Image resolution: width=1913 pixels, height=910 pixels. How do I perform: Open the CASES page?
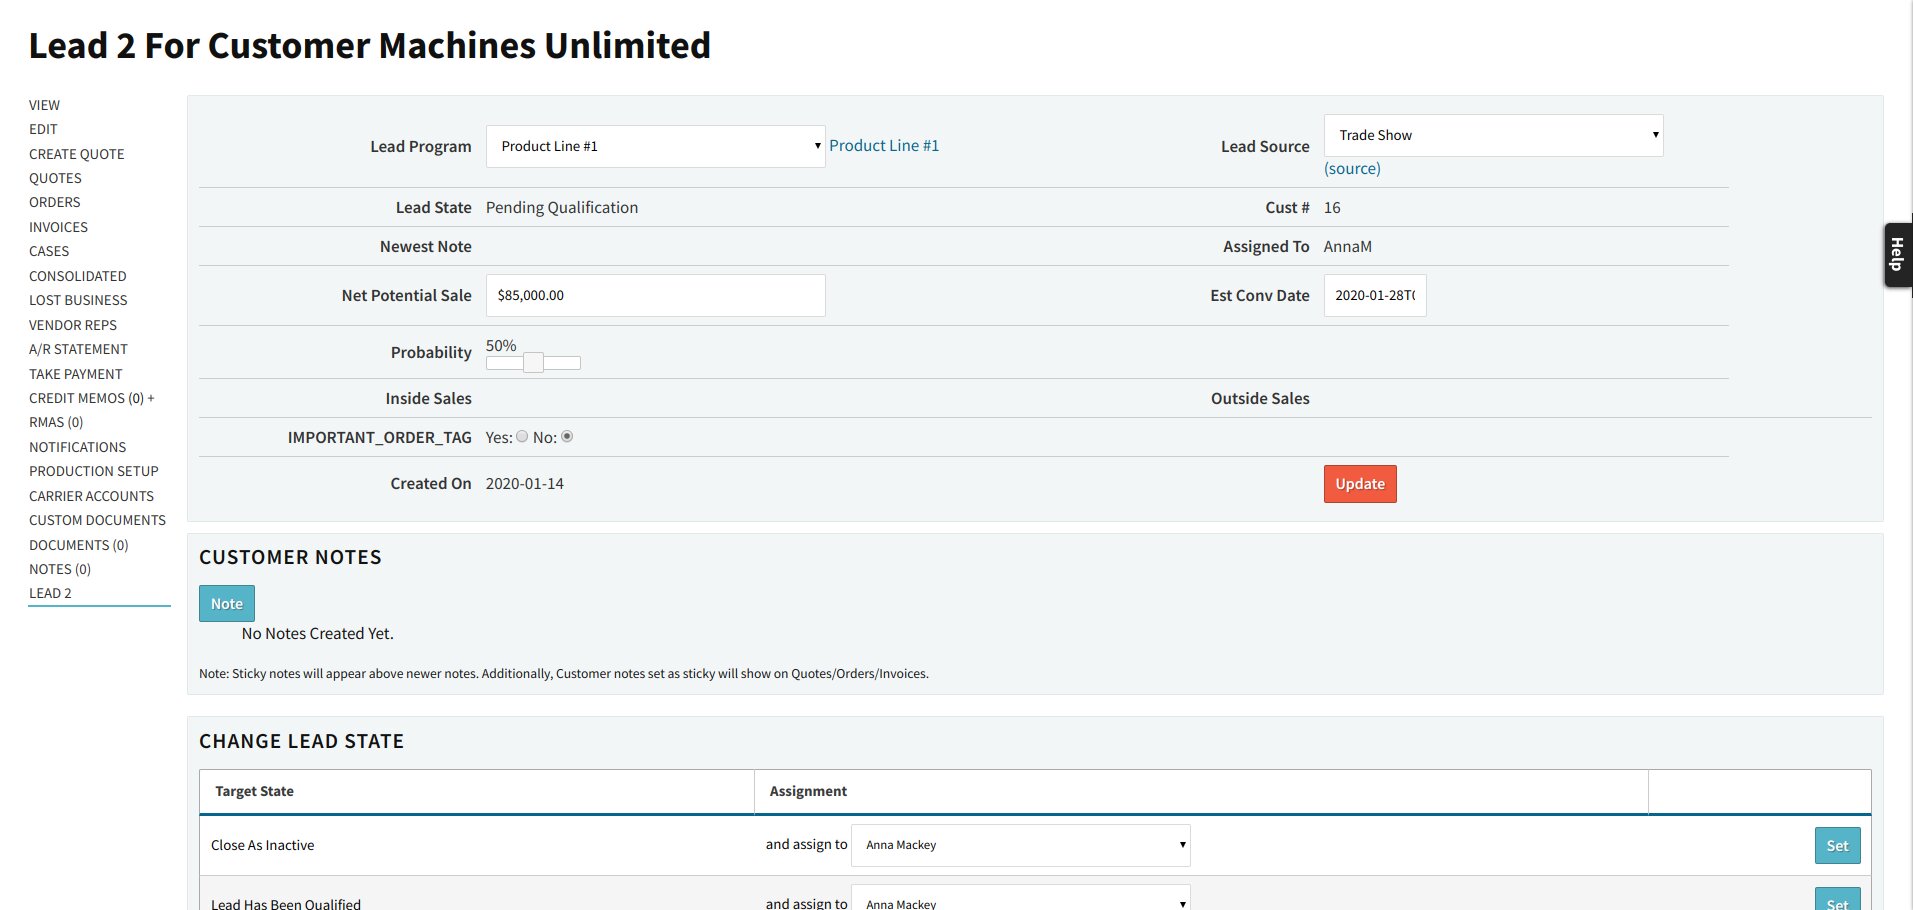click(x=49, y=251)
